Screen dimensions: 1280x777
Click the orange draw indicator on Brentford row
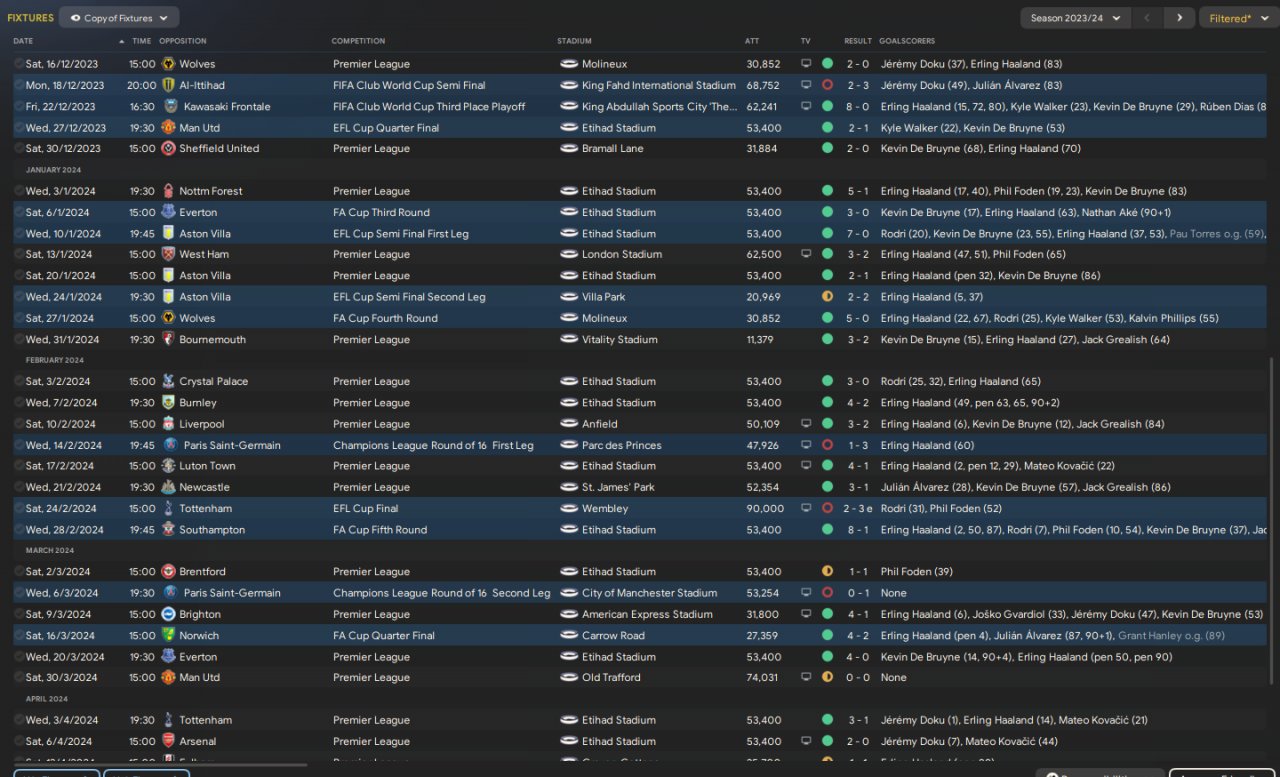[827, 572]
